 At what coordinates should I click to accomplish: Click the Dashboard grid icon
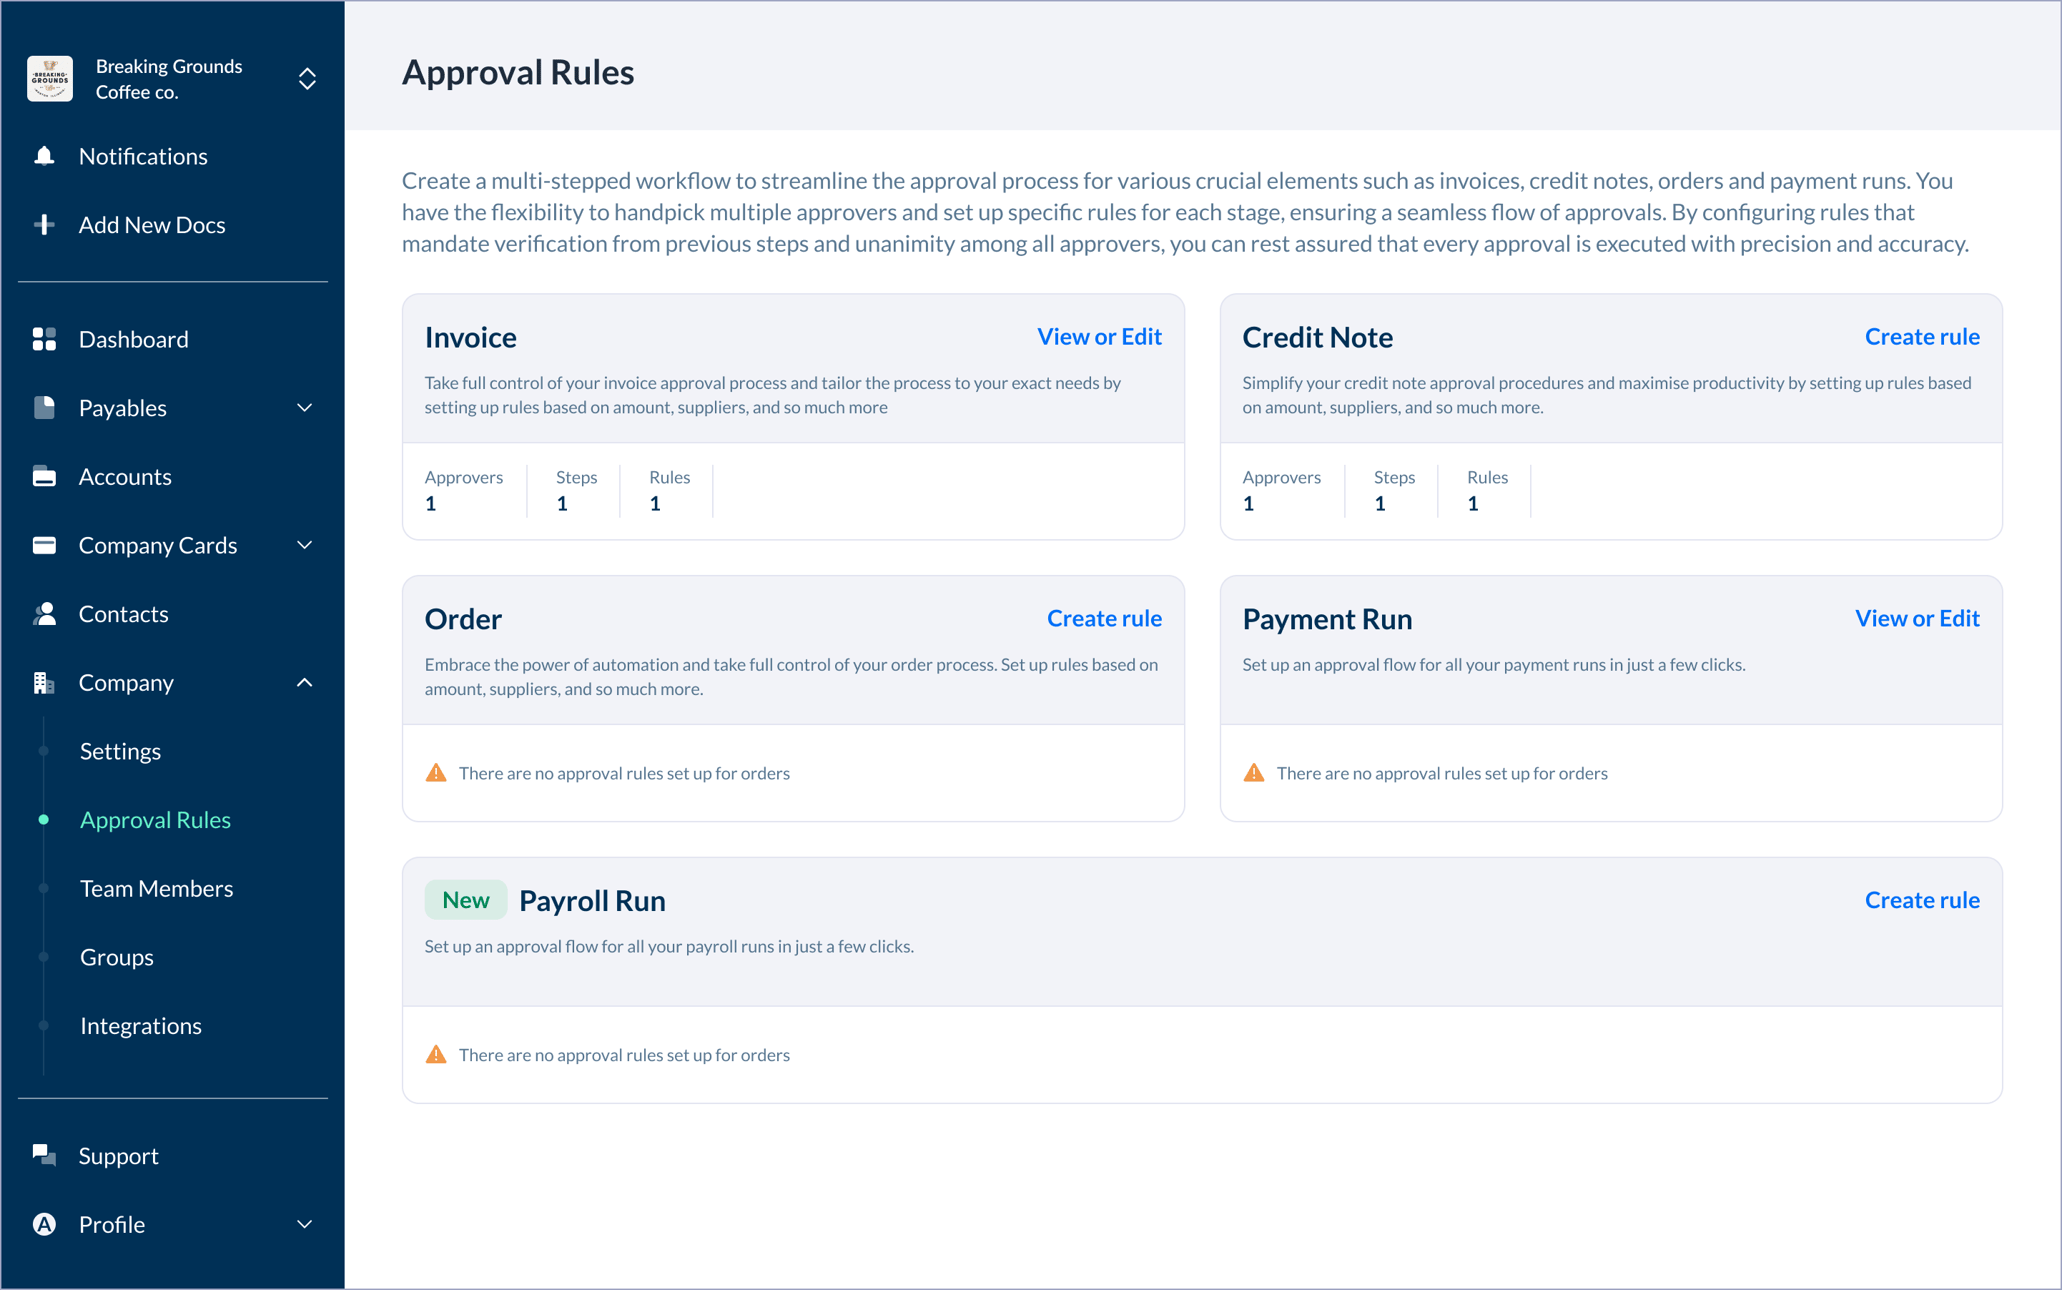[x=44, y=339]
